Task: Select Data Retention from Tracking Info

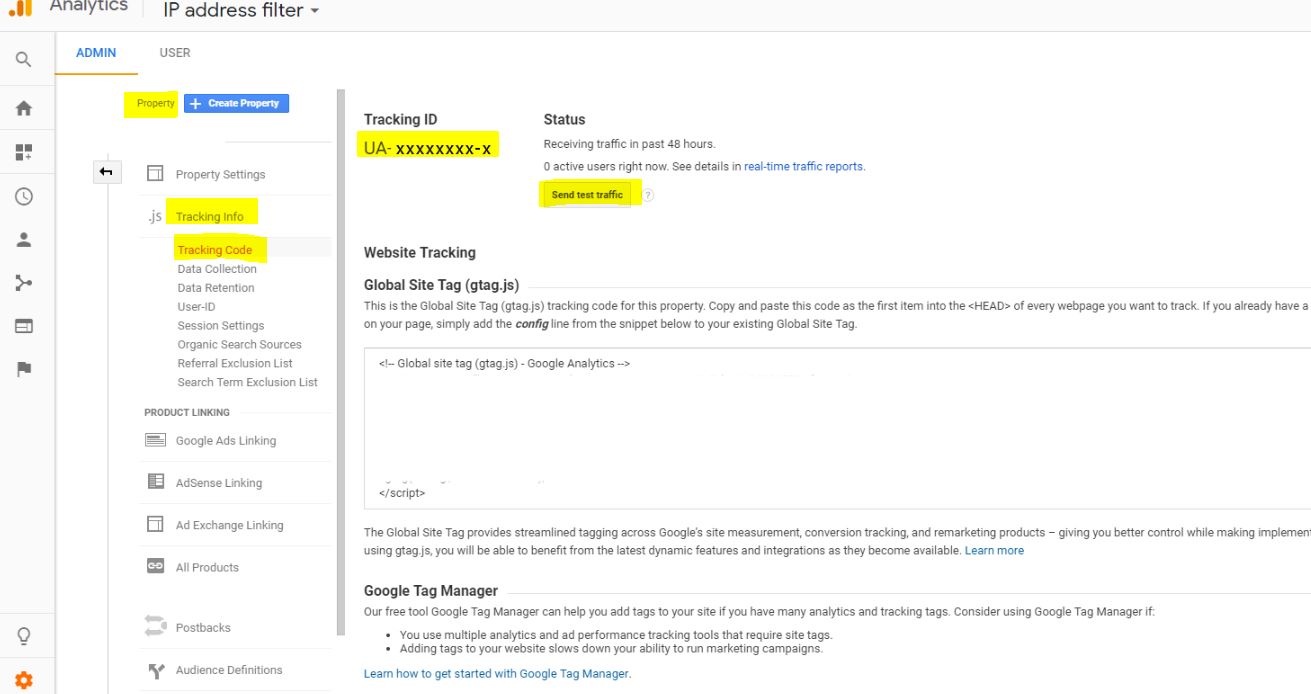Action: coord(217,287)
